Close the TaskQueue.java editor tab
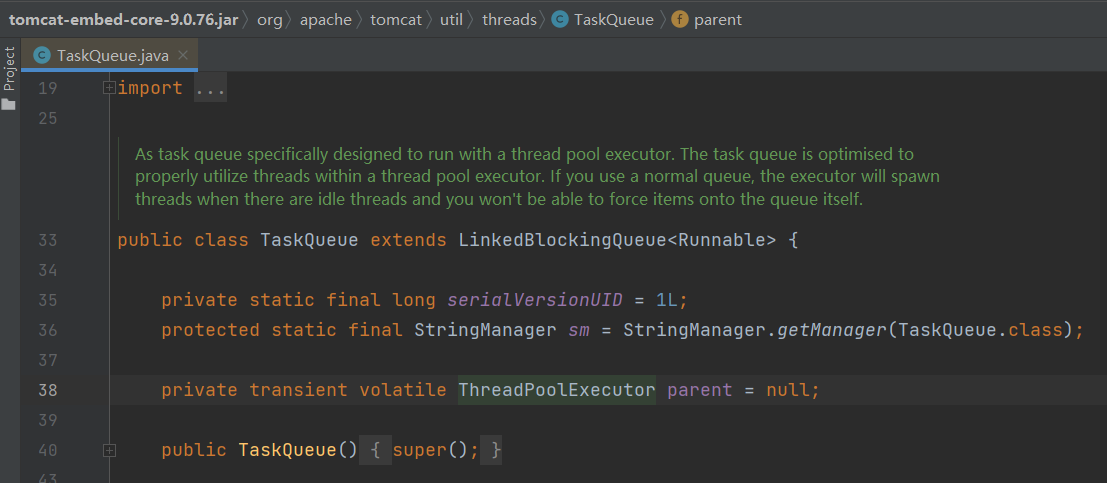Screen dimensions: 1107x483 [x=182, y=56]
